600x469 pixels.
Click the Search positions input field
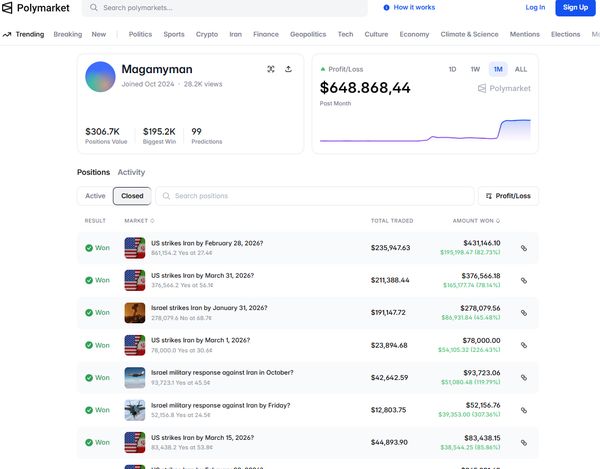315,196
